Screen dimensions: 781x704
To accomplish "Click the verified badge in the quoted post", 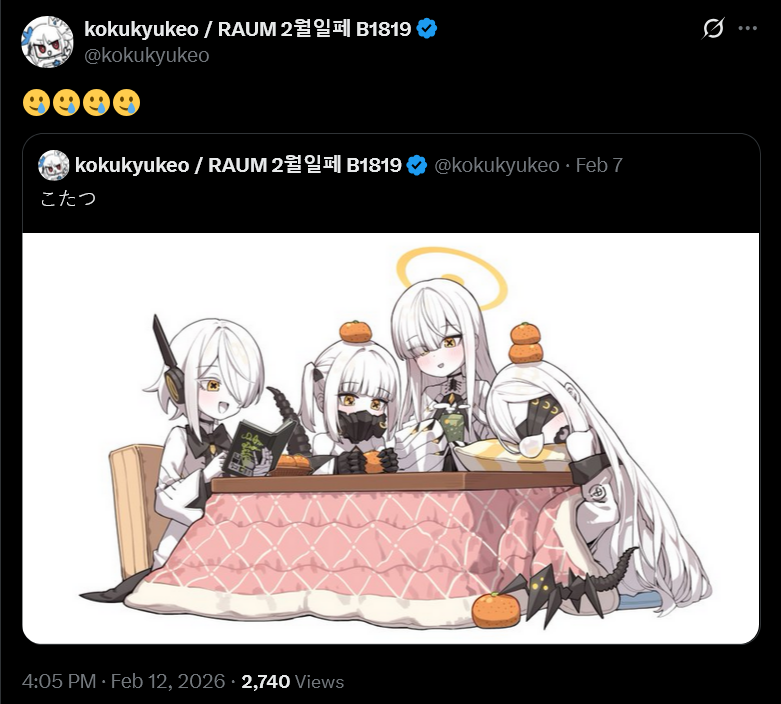I will 416,165.
